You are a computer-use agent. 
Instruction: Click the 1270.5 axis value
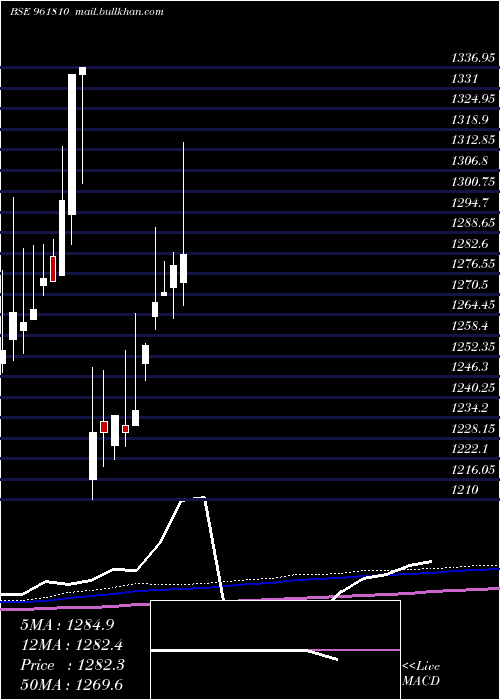[470, 284]
